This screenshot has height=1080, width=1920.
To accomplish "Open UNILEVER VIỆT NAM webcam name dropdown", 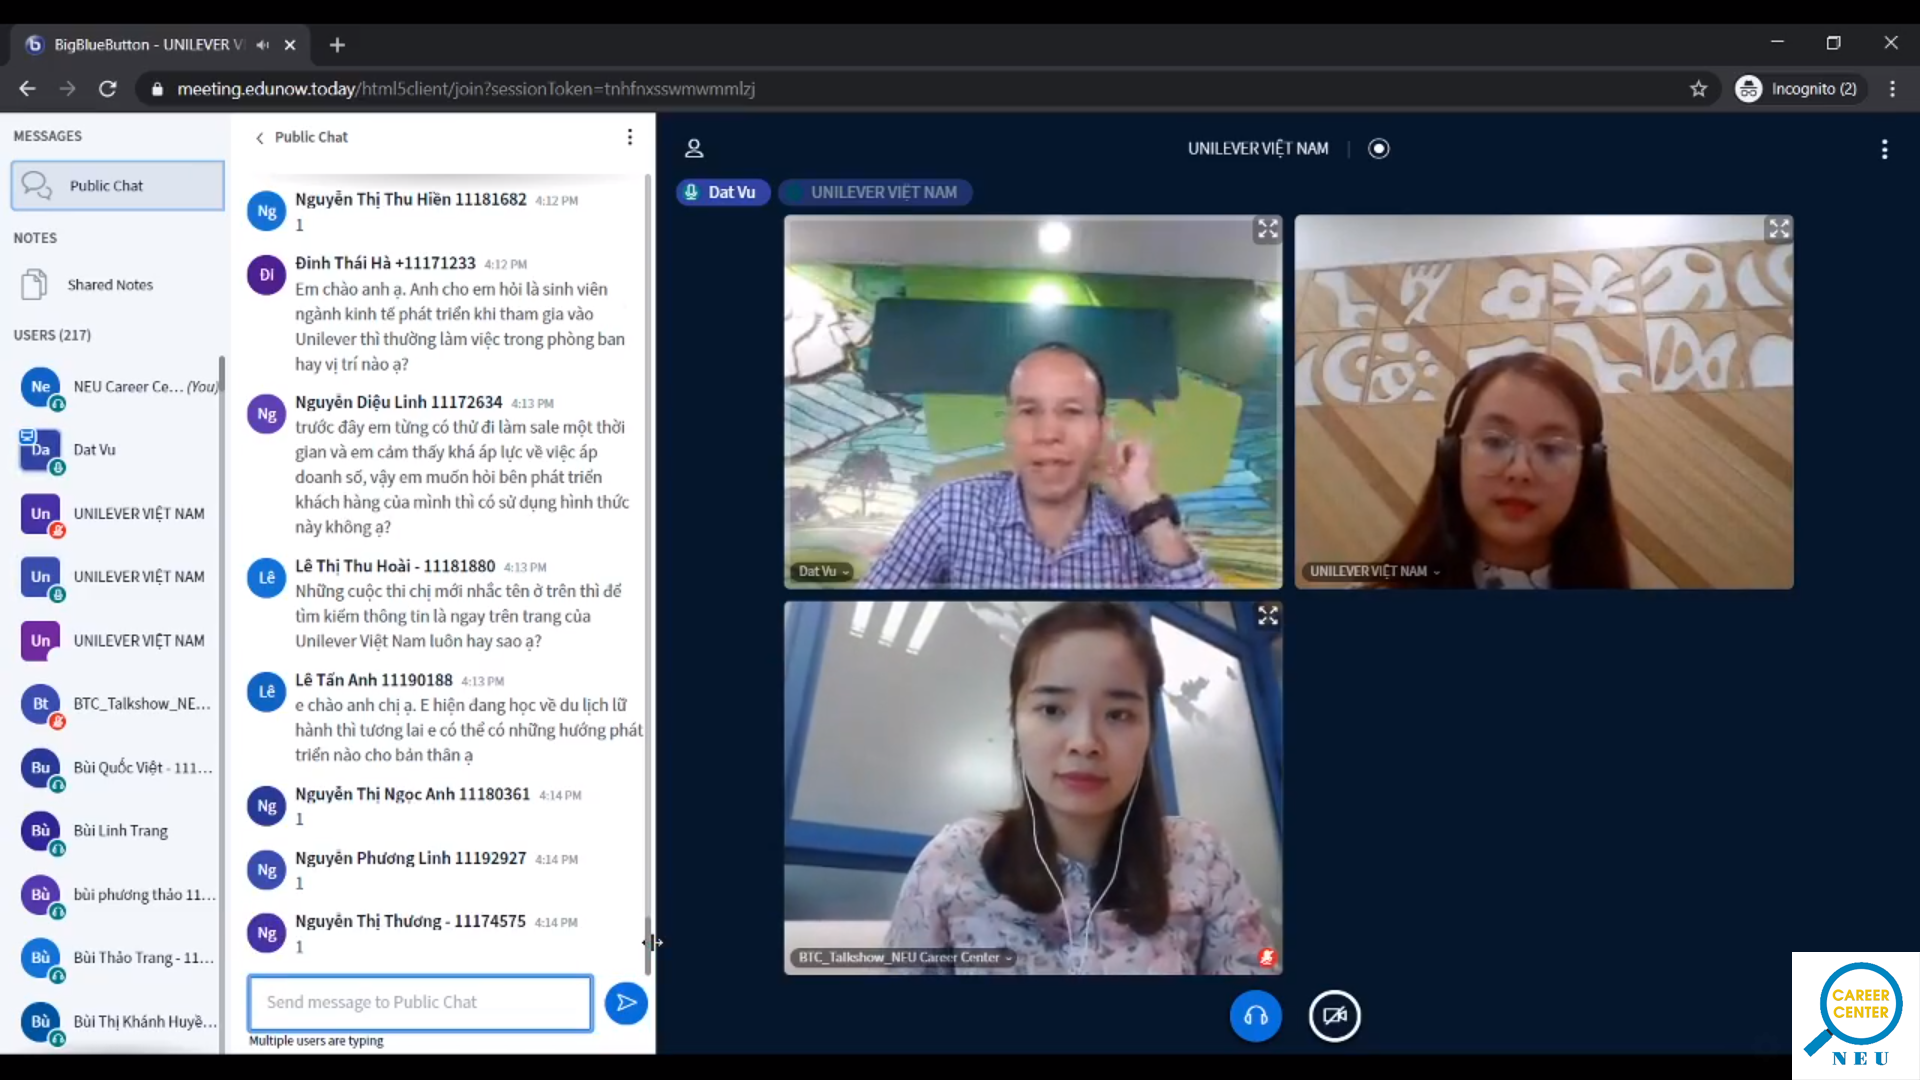I will point(1375,571).
